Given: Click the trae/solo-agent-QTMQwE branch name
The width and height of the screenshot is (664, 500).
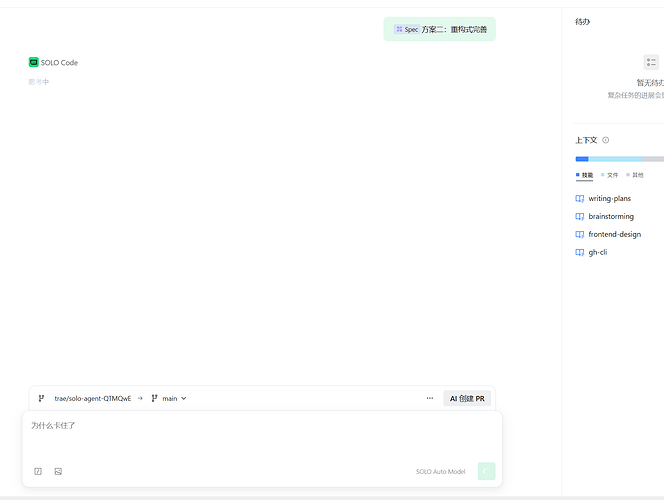Looking at the screenshot, I should pos(93,398).
